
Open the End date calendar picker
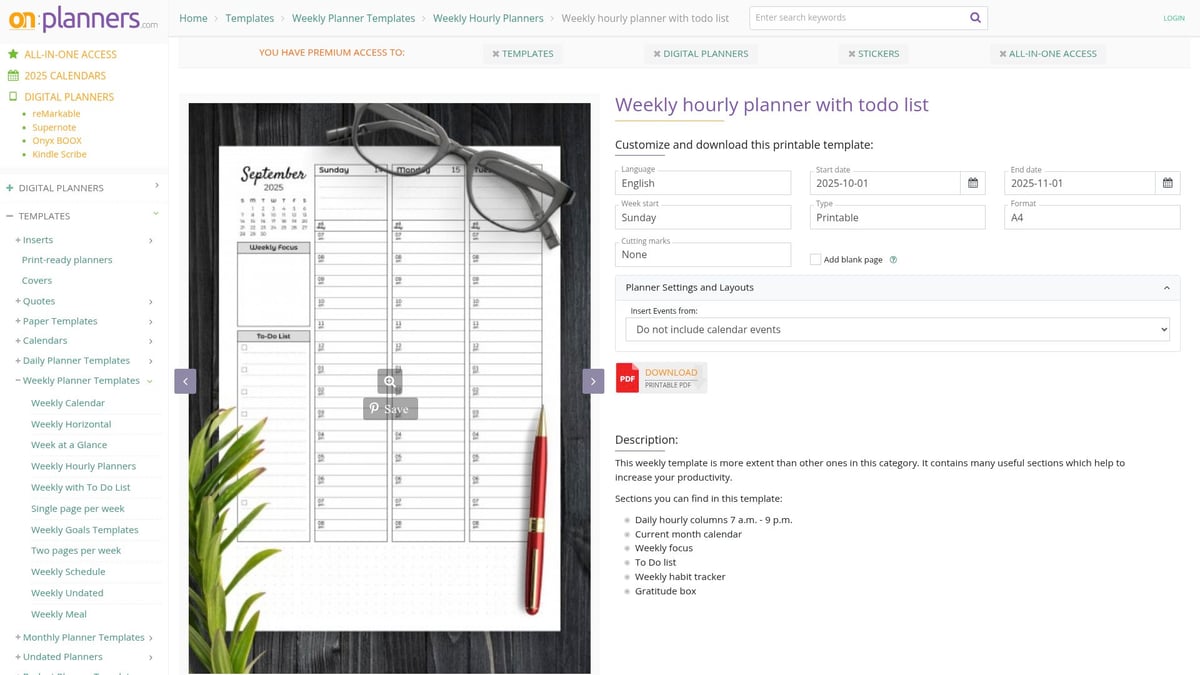[x=1167, y=183]
